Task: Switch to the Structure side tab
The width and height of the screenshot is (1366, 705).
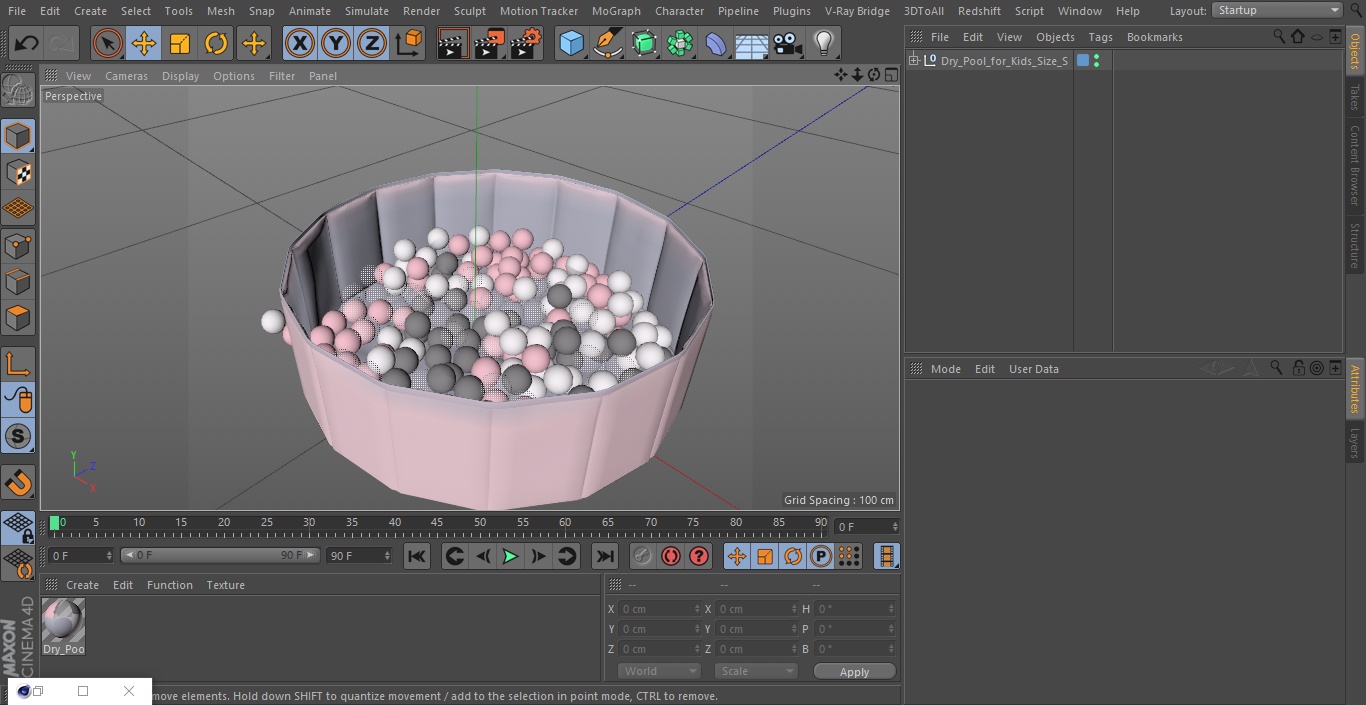Action: [1355, 246]
